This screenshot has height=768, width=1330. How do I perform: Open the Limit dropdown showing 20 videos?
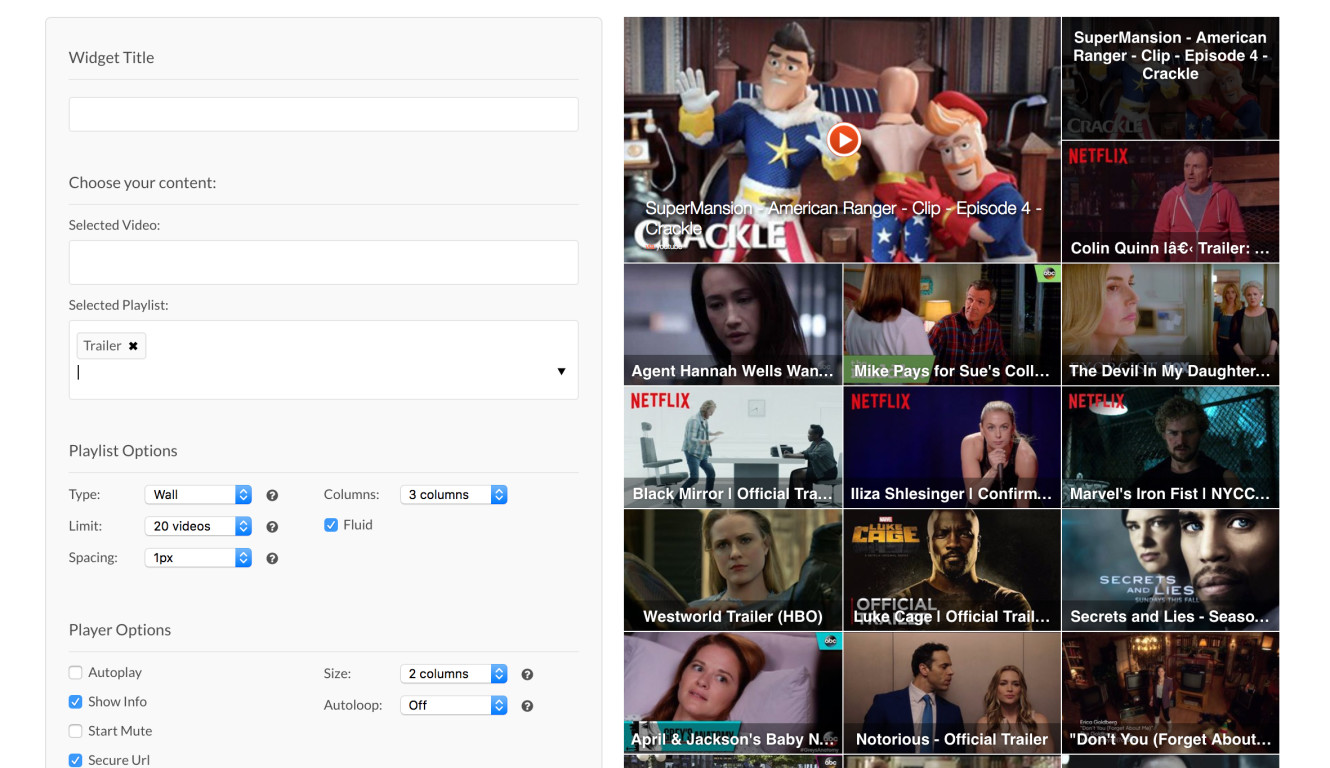click(x=198, y=526)
